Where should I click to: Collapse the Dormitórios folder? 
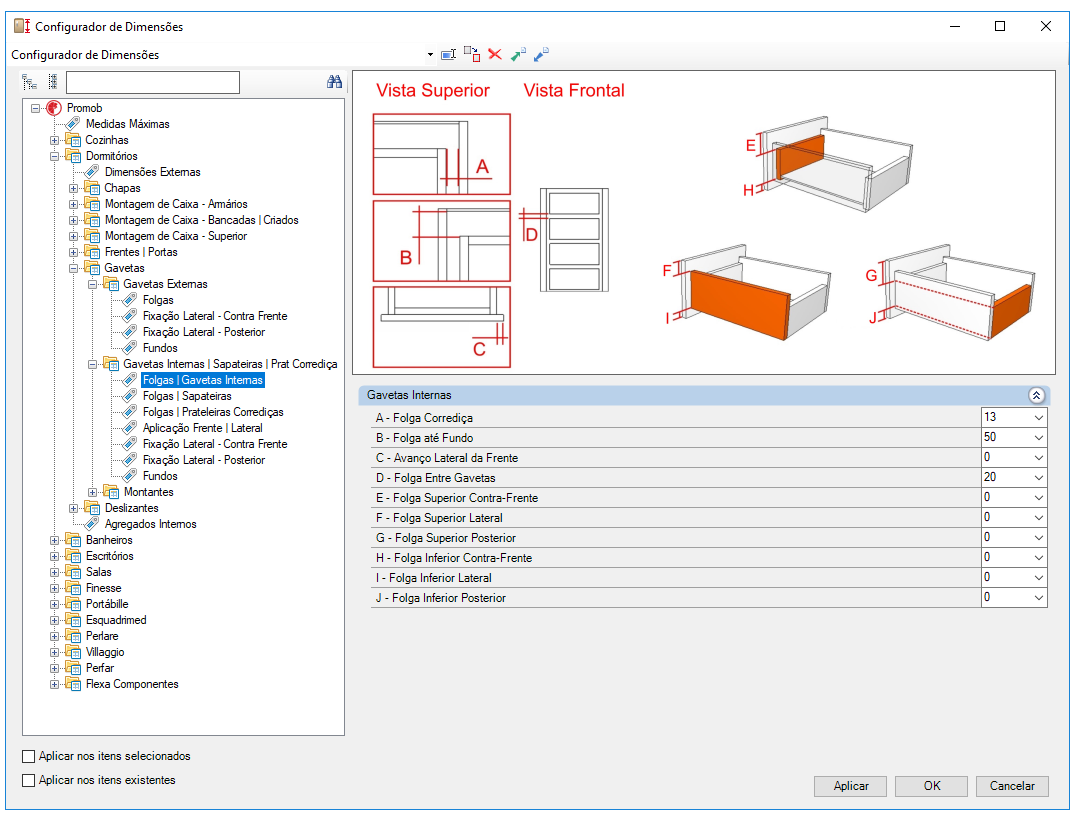pos(54,156)
